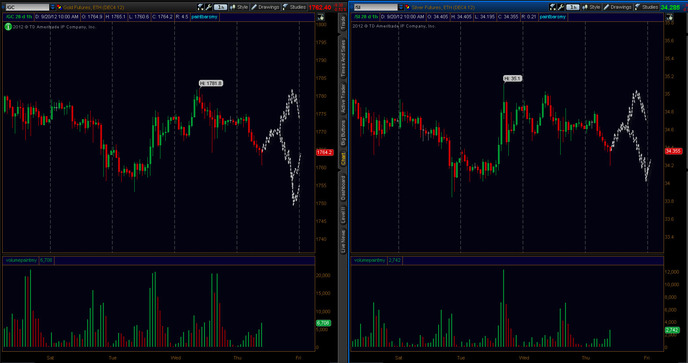Screen dimensions: 688x363
Task: Open the Drawings menu on the silver chart
Action: click(x=618, y=7)
